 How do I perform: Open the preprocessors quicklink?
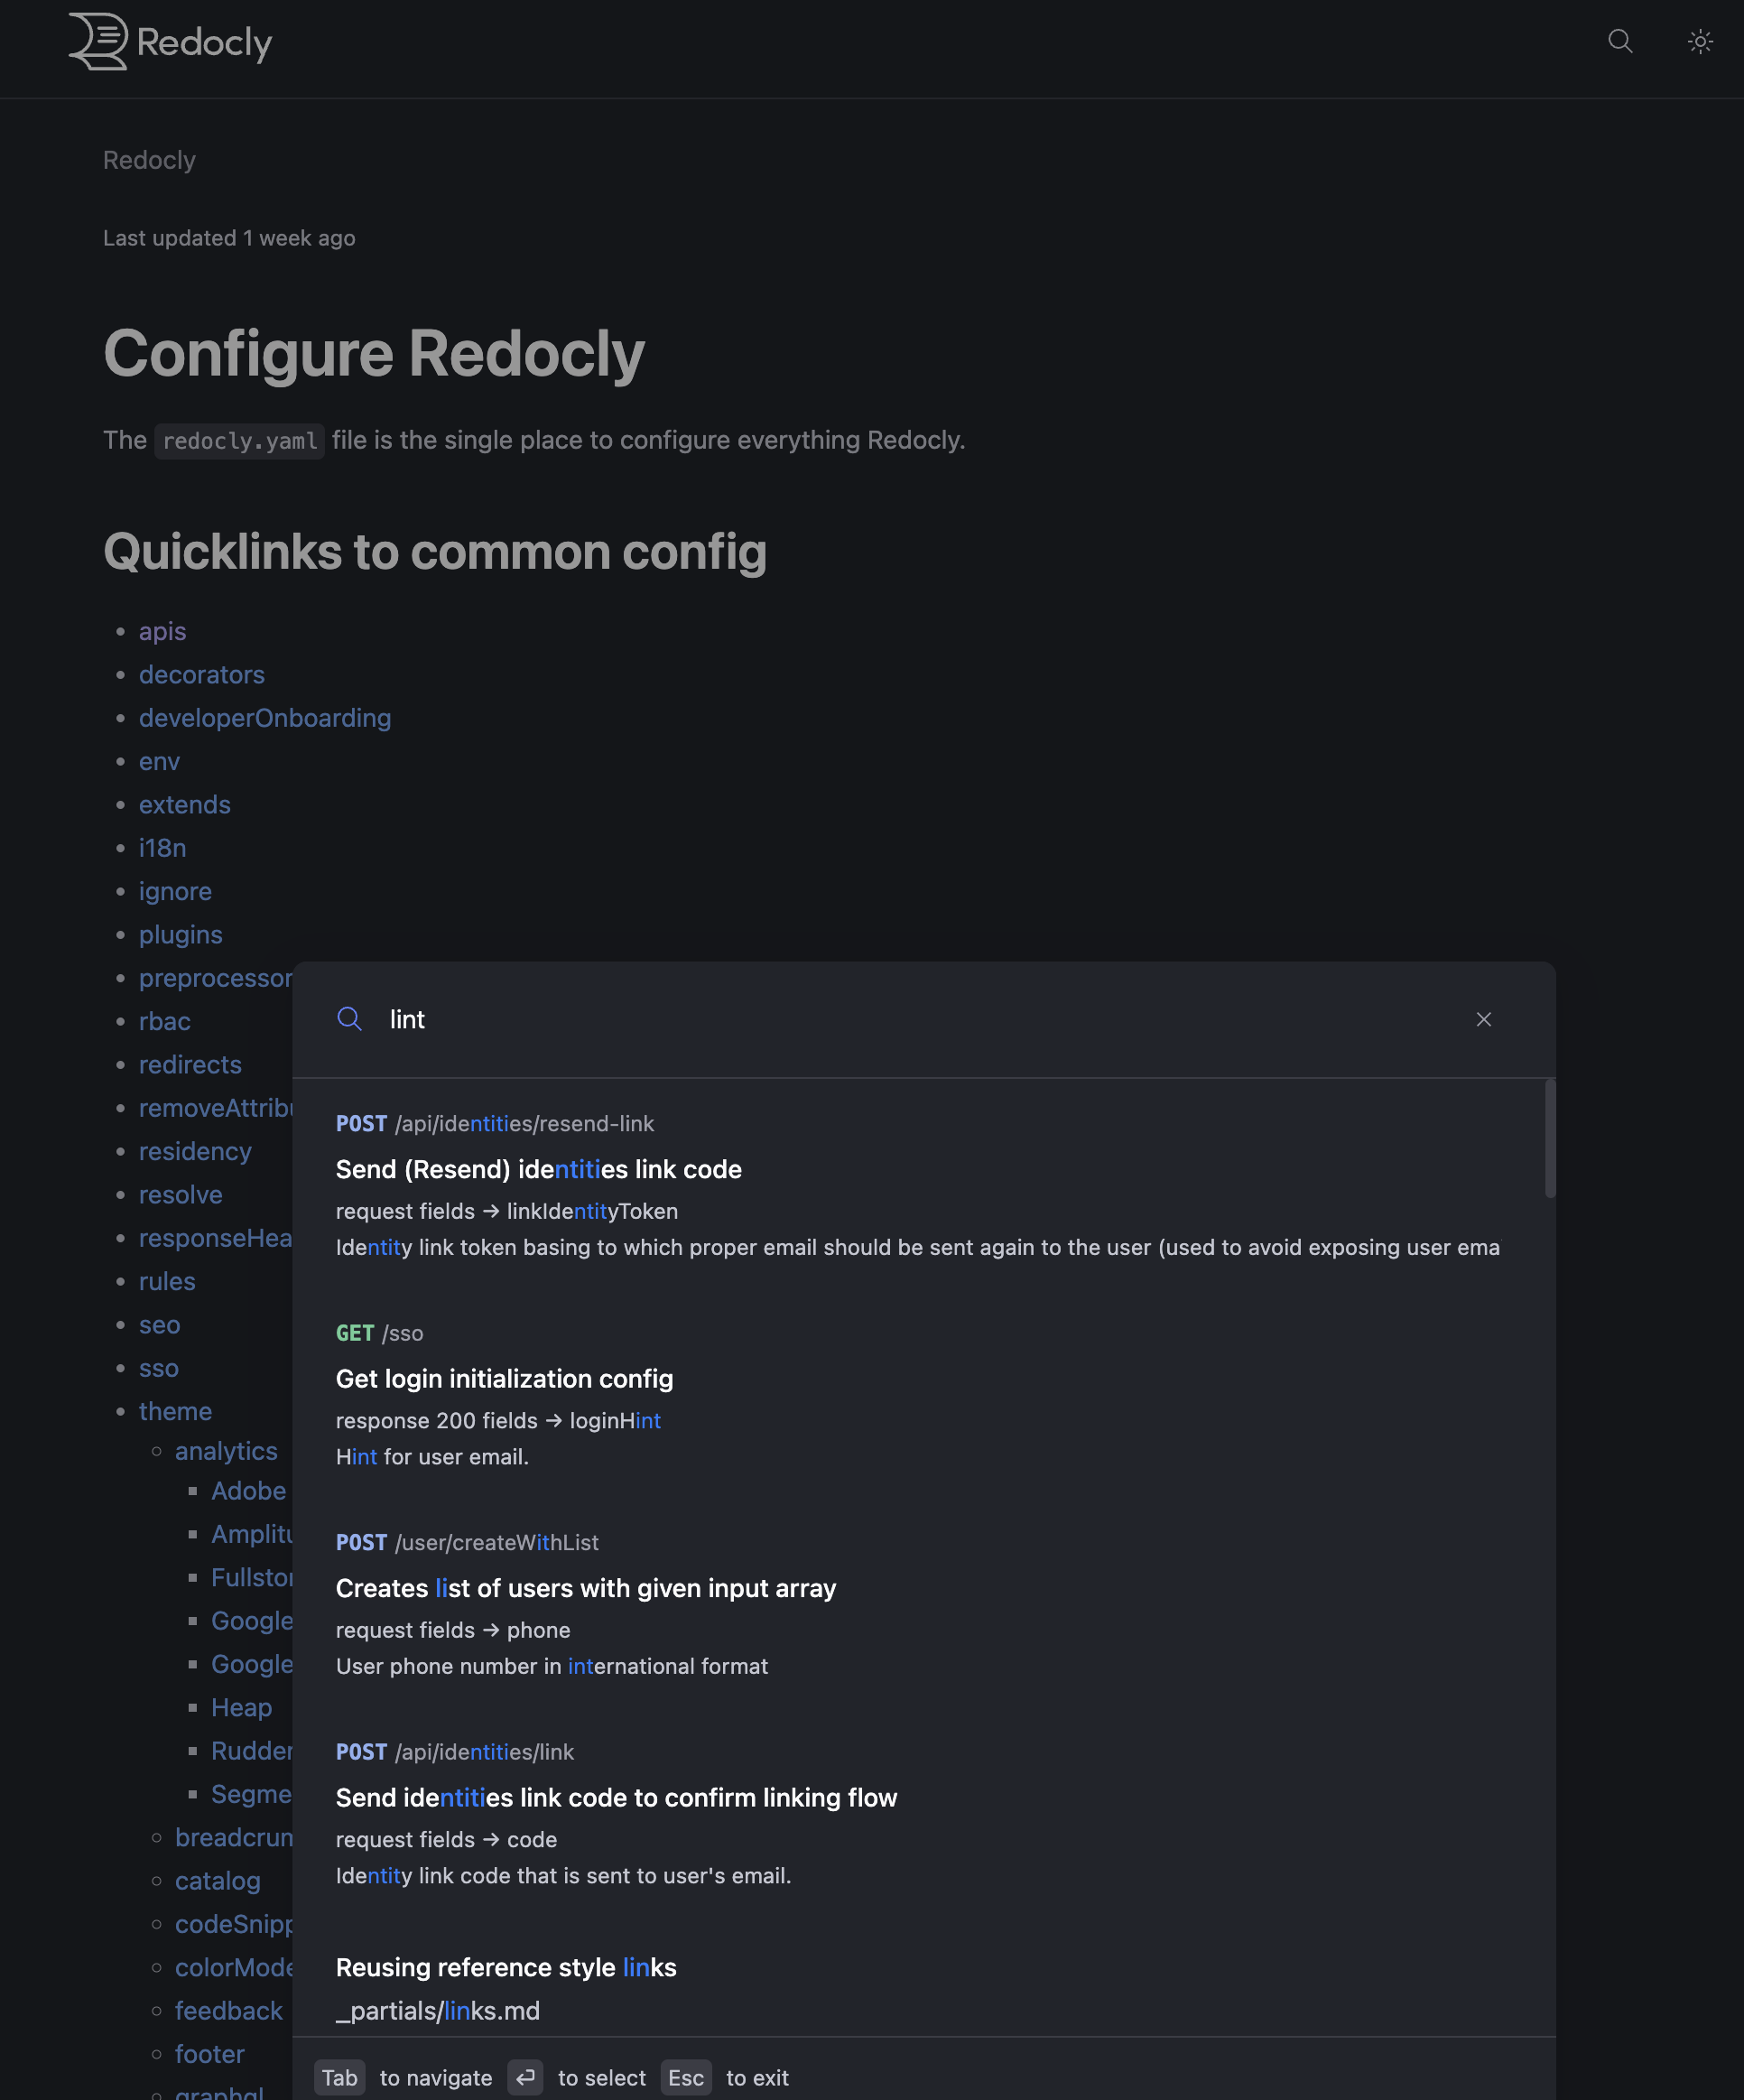215,978
